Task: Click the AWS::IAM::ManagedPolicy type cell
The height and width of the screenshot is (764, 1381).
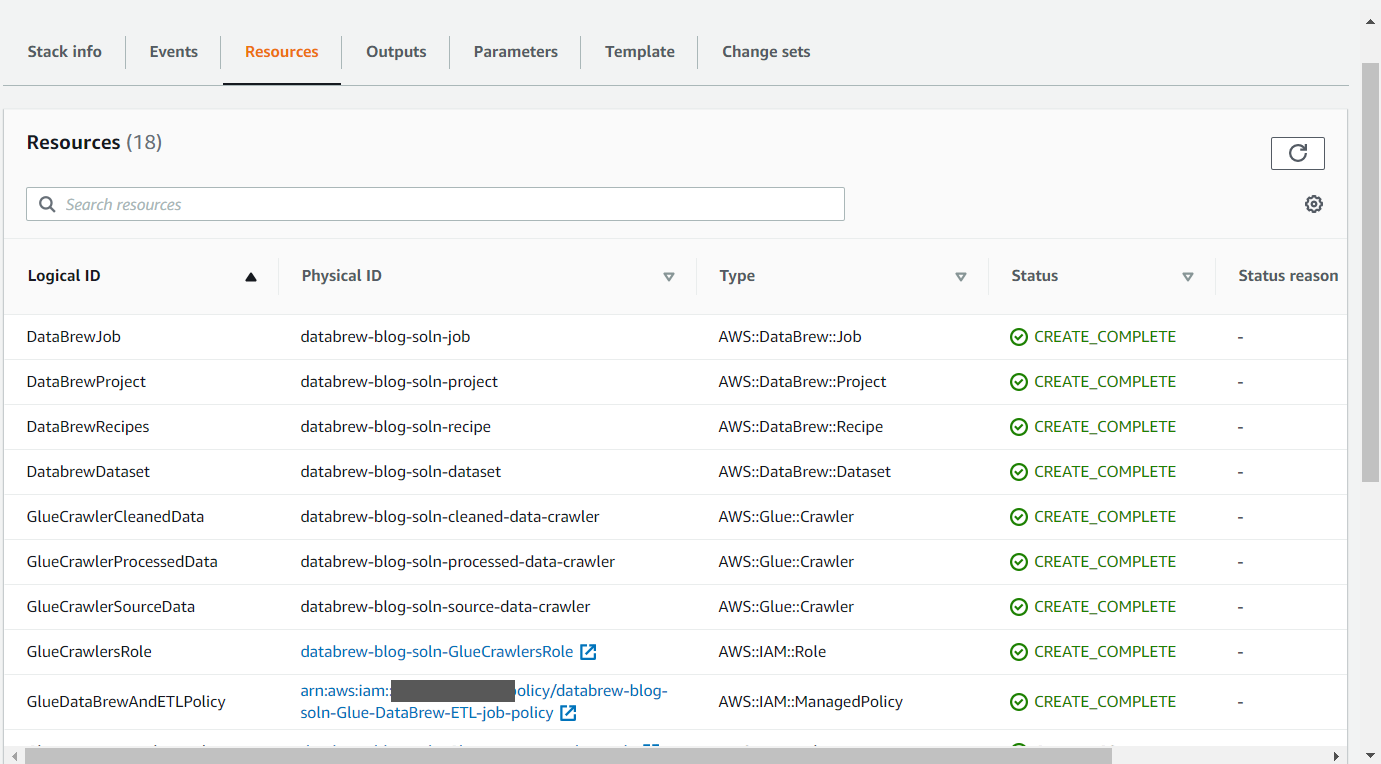Action: tap(811, 702)
